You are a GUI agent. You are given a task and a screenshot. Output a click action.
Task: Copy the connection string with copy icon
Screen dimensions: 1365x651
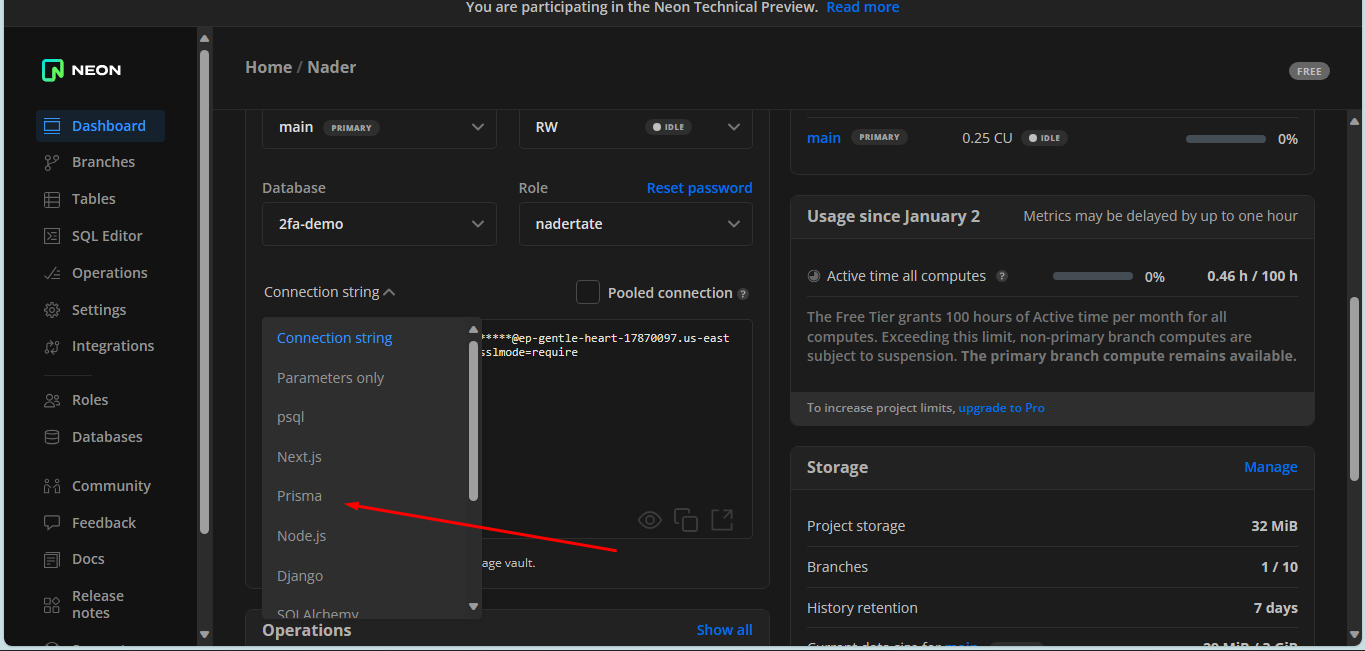[x=686, y=519]
